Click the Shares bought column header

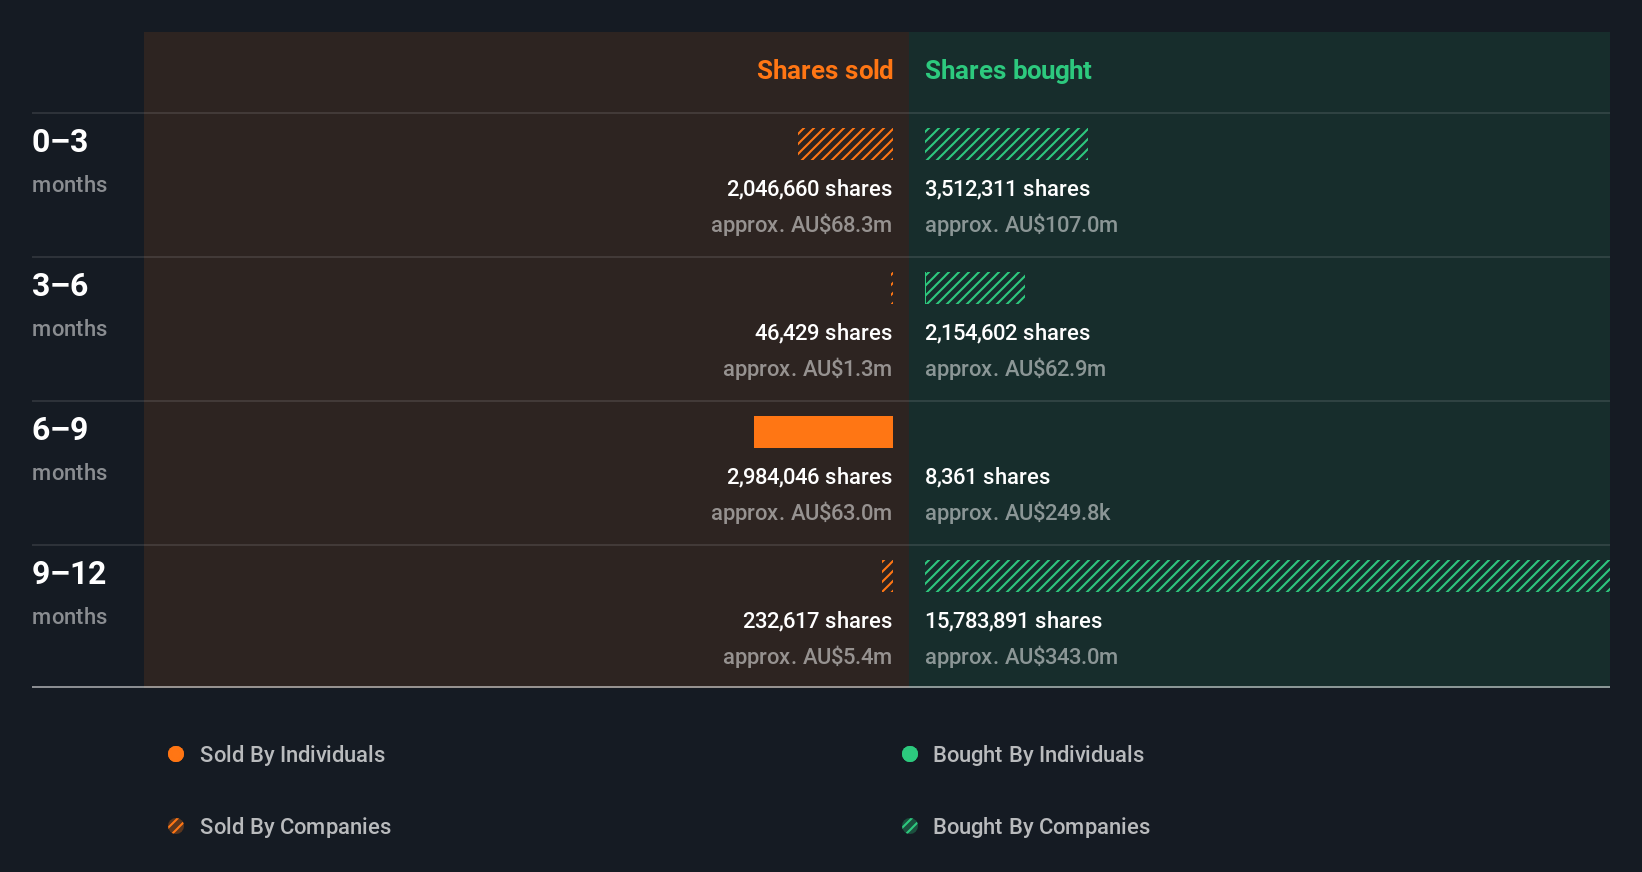1008,70
